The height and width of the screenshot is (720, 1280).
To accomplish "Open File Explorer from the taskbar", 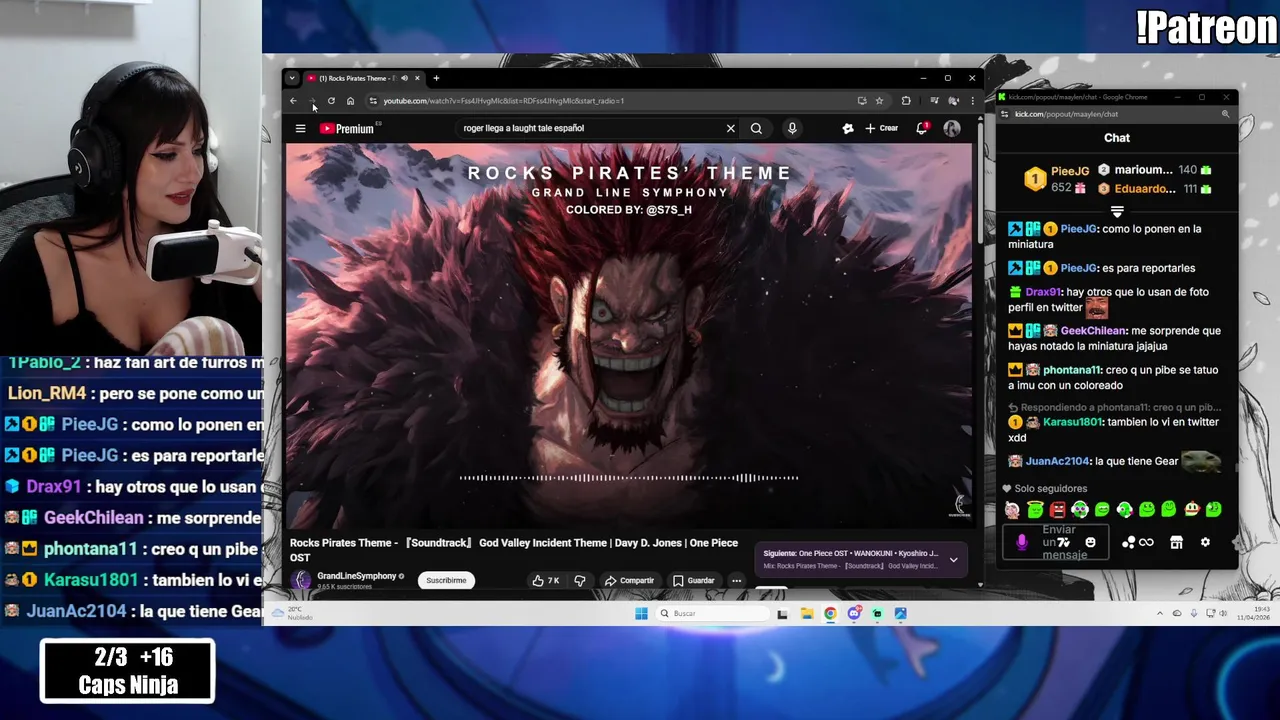I will [806, 614].
